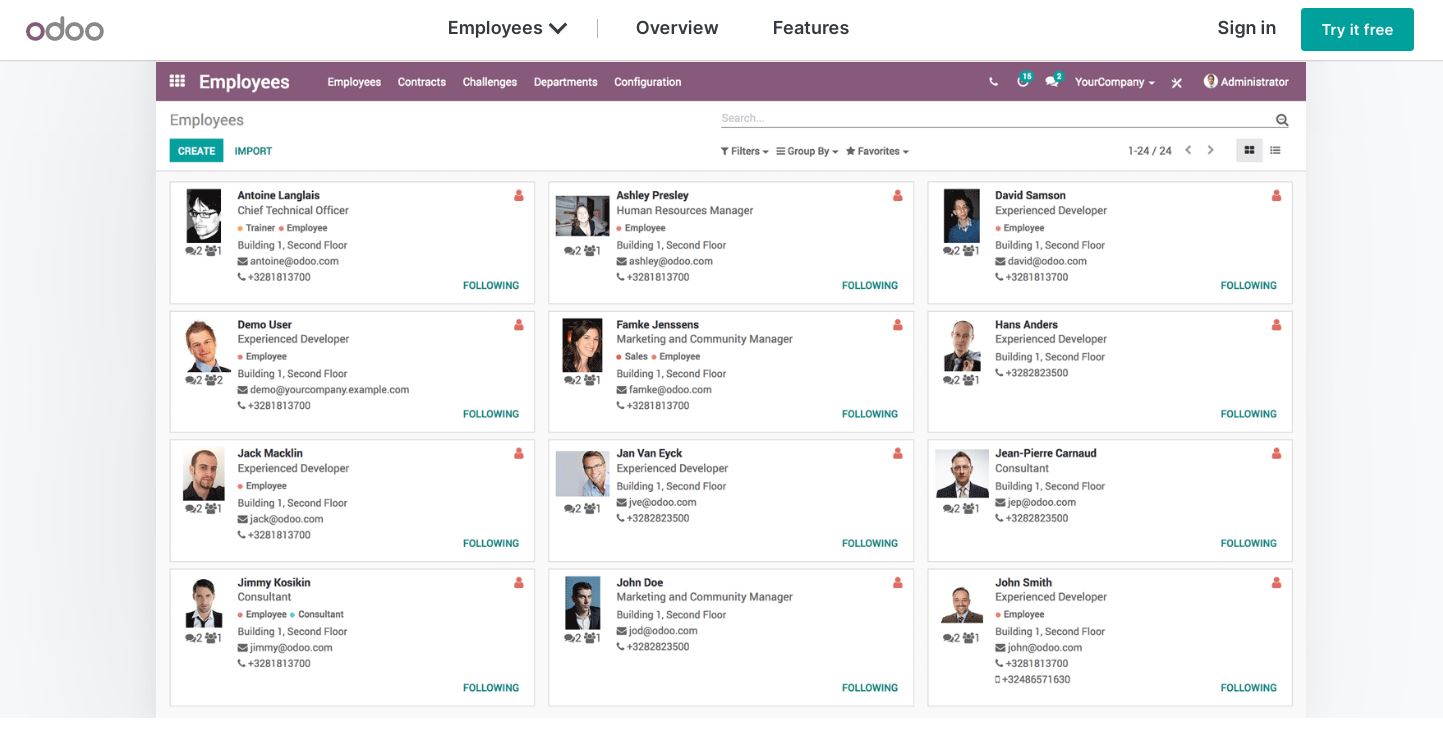This screenshot has width=1443, height=740.
Task: Open the Filters dropdown
Action: pos(745,152)
